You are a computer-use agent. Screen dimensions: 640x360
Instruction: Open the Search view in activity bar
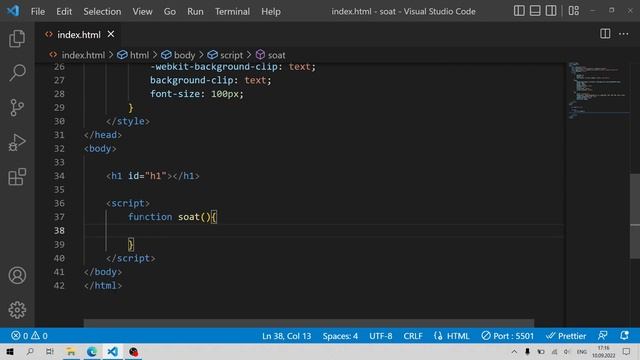click(17, 73)
